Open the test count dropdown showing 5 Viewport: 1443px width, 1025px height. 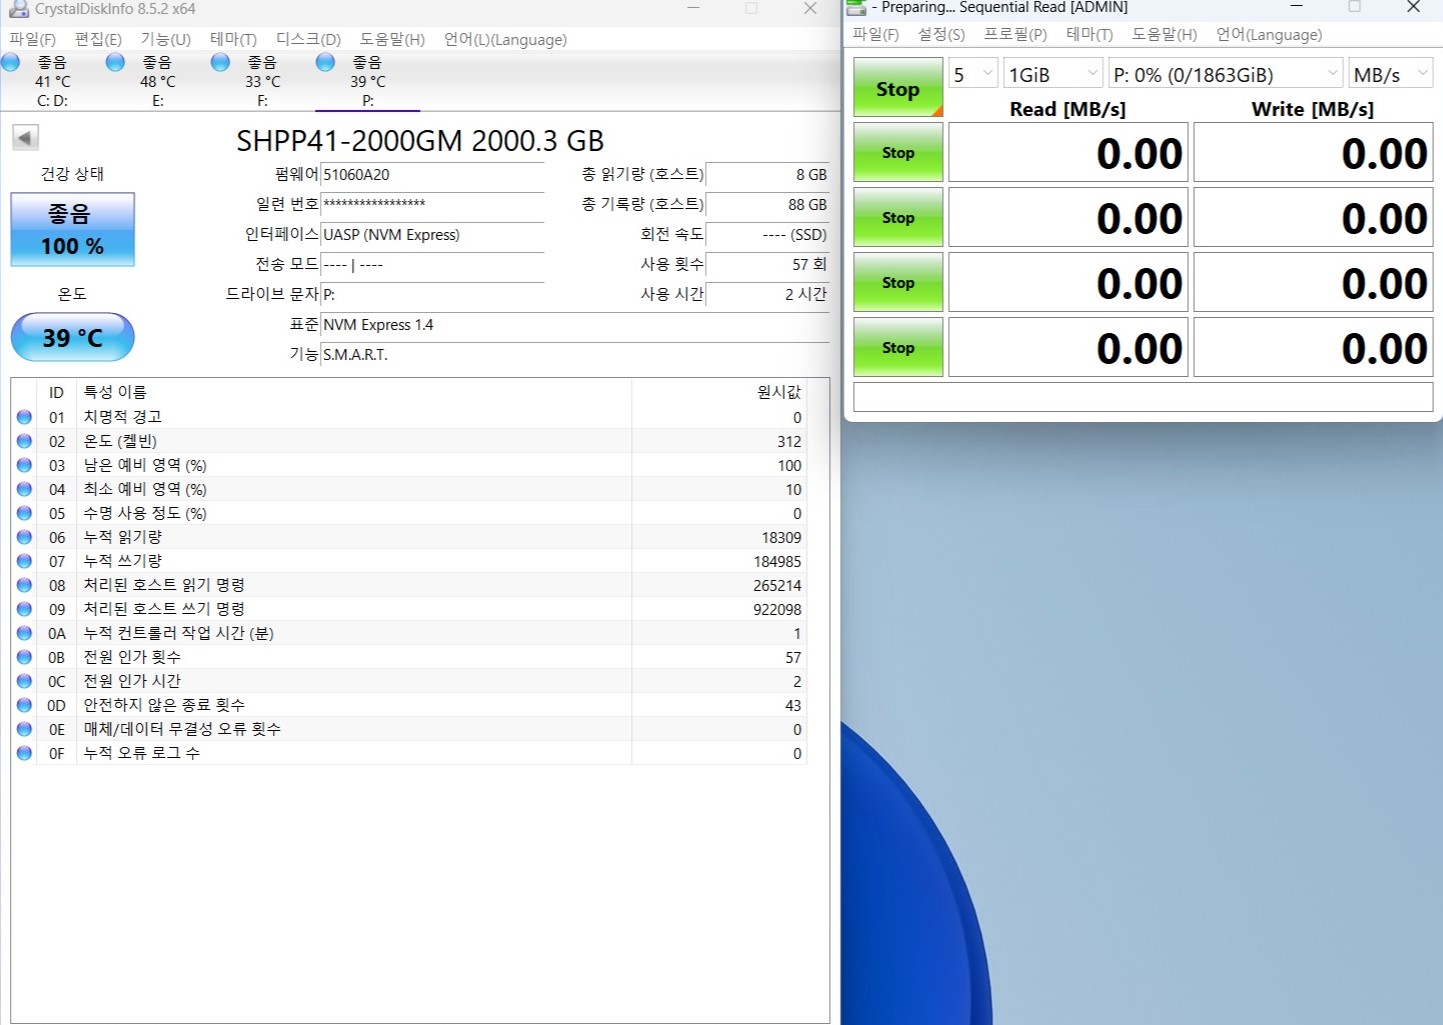coord(973,74)
